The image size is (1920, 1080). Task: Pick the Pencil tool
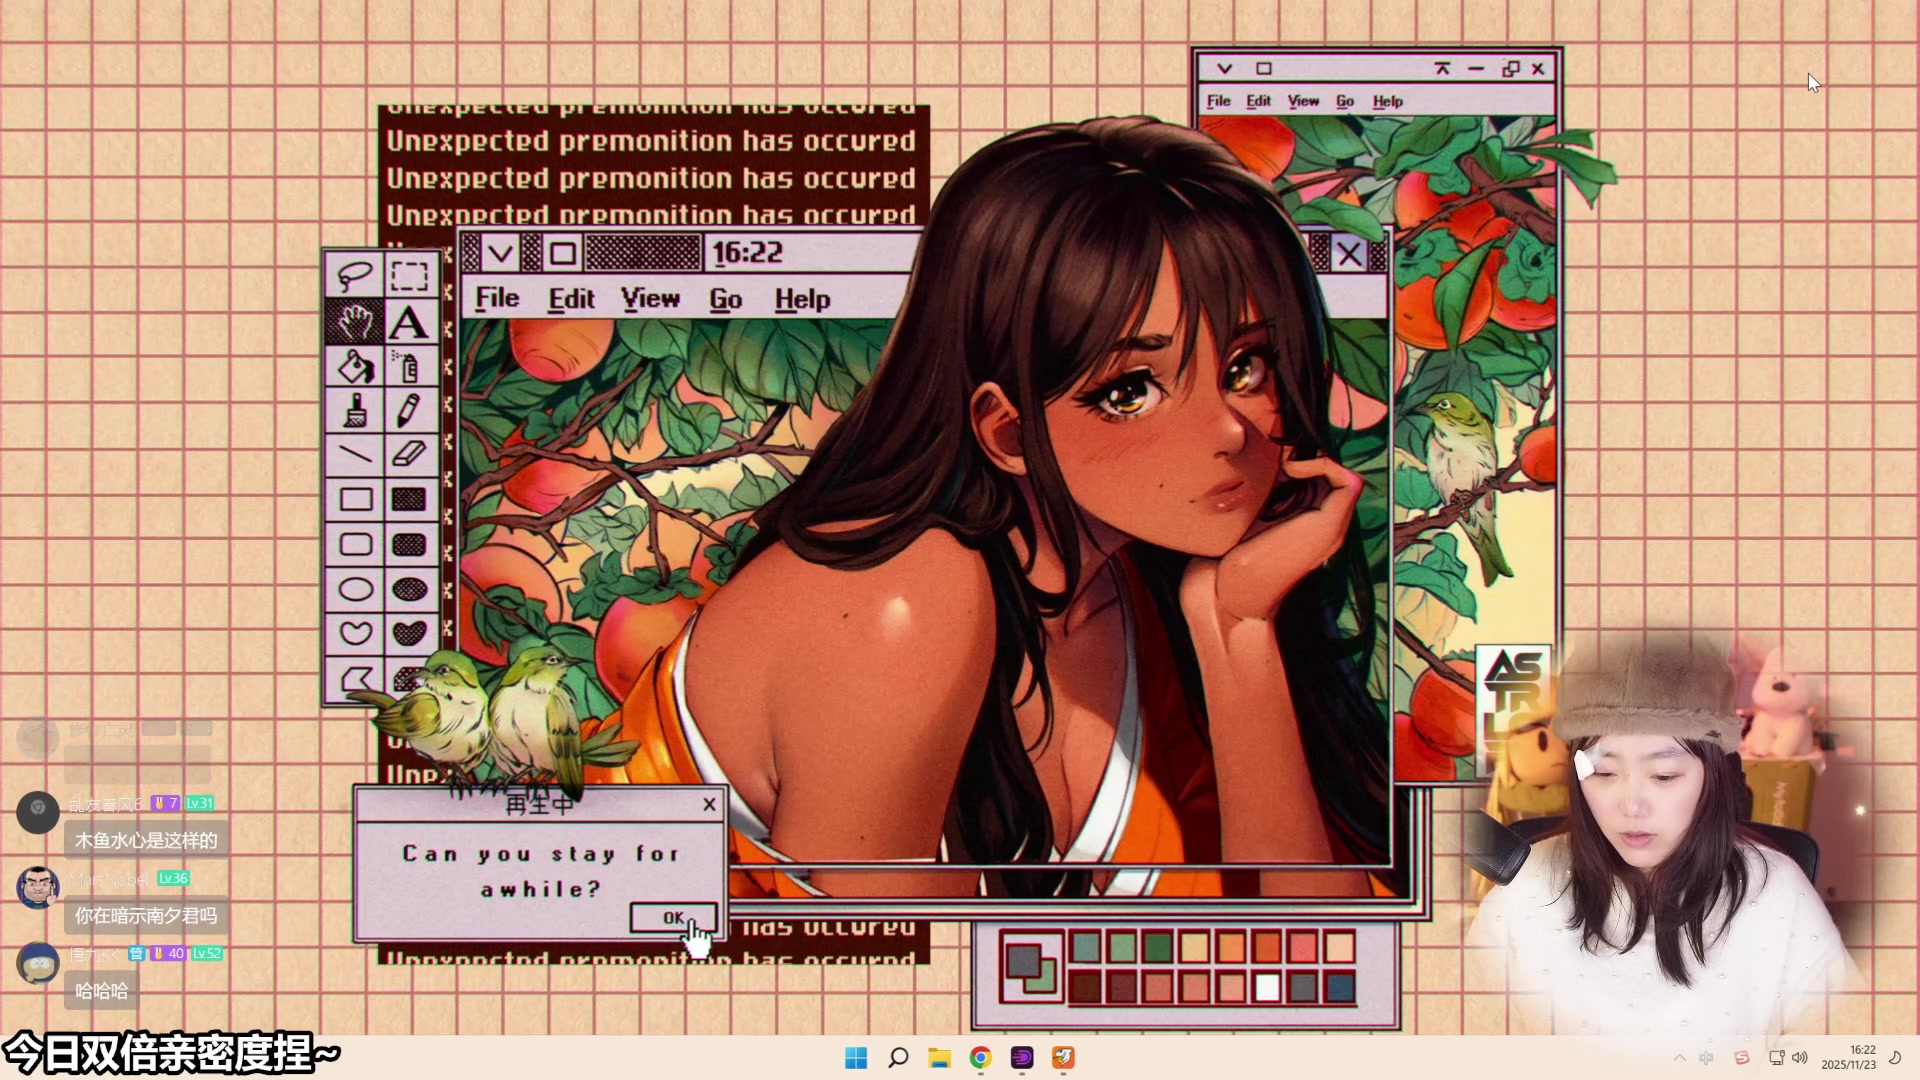pyautogui.click(x=408, y=411)
